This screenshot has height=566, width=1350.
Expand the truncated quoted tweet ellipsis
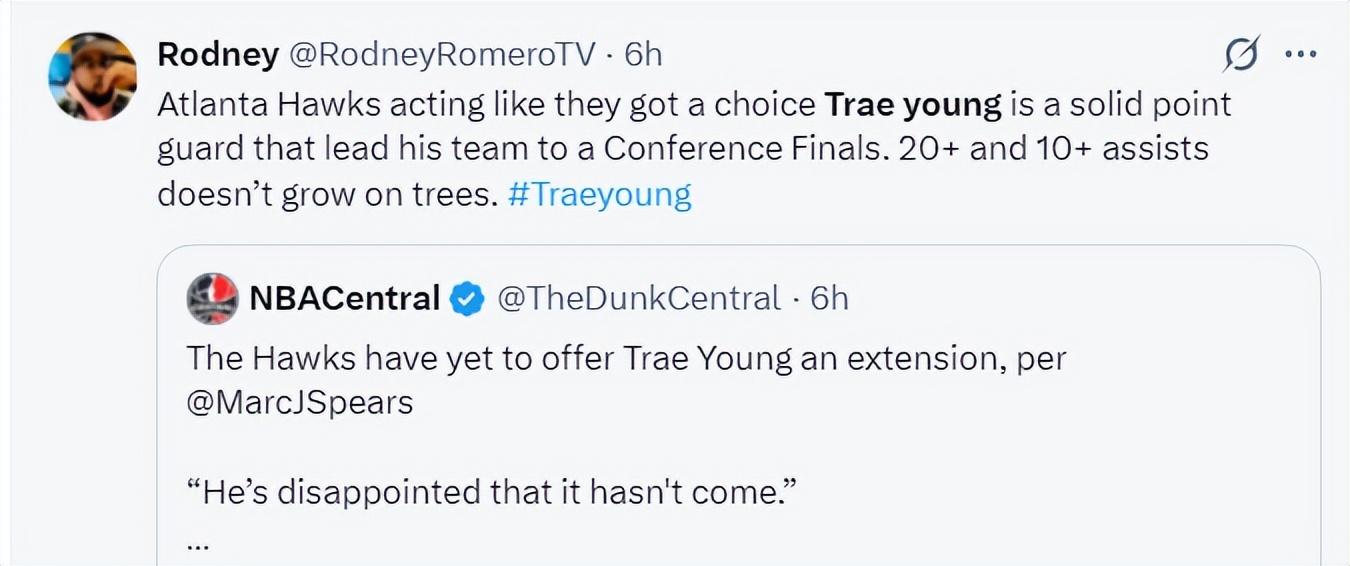coord(198,543)
